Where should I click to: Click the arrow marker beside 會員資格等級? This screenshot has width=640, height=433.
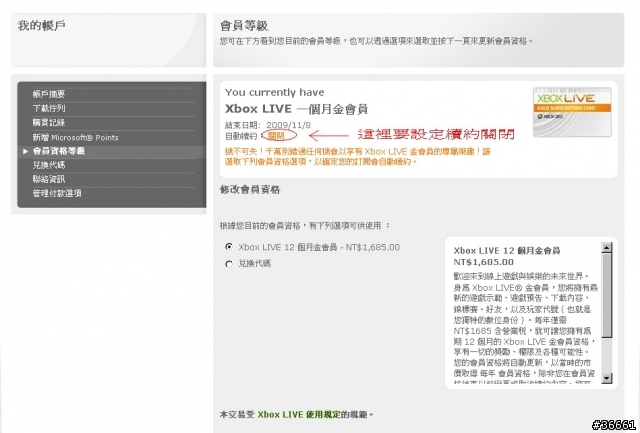[x=25, y=151]
